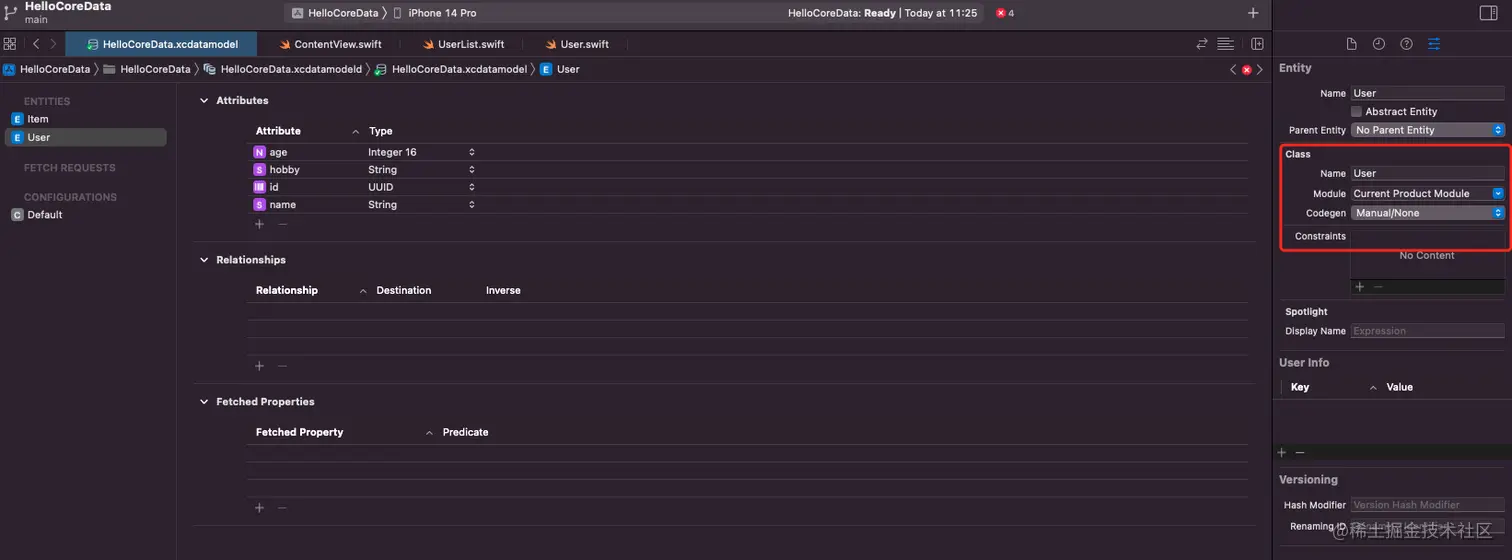1512x560 pixels.
Task: Select the id attribute row
Action: click(748, 187)
